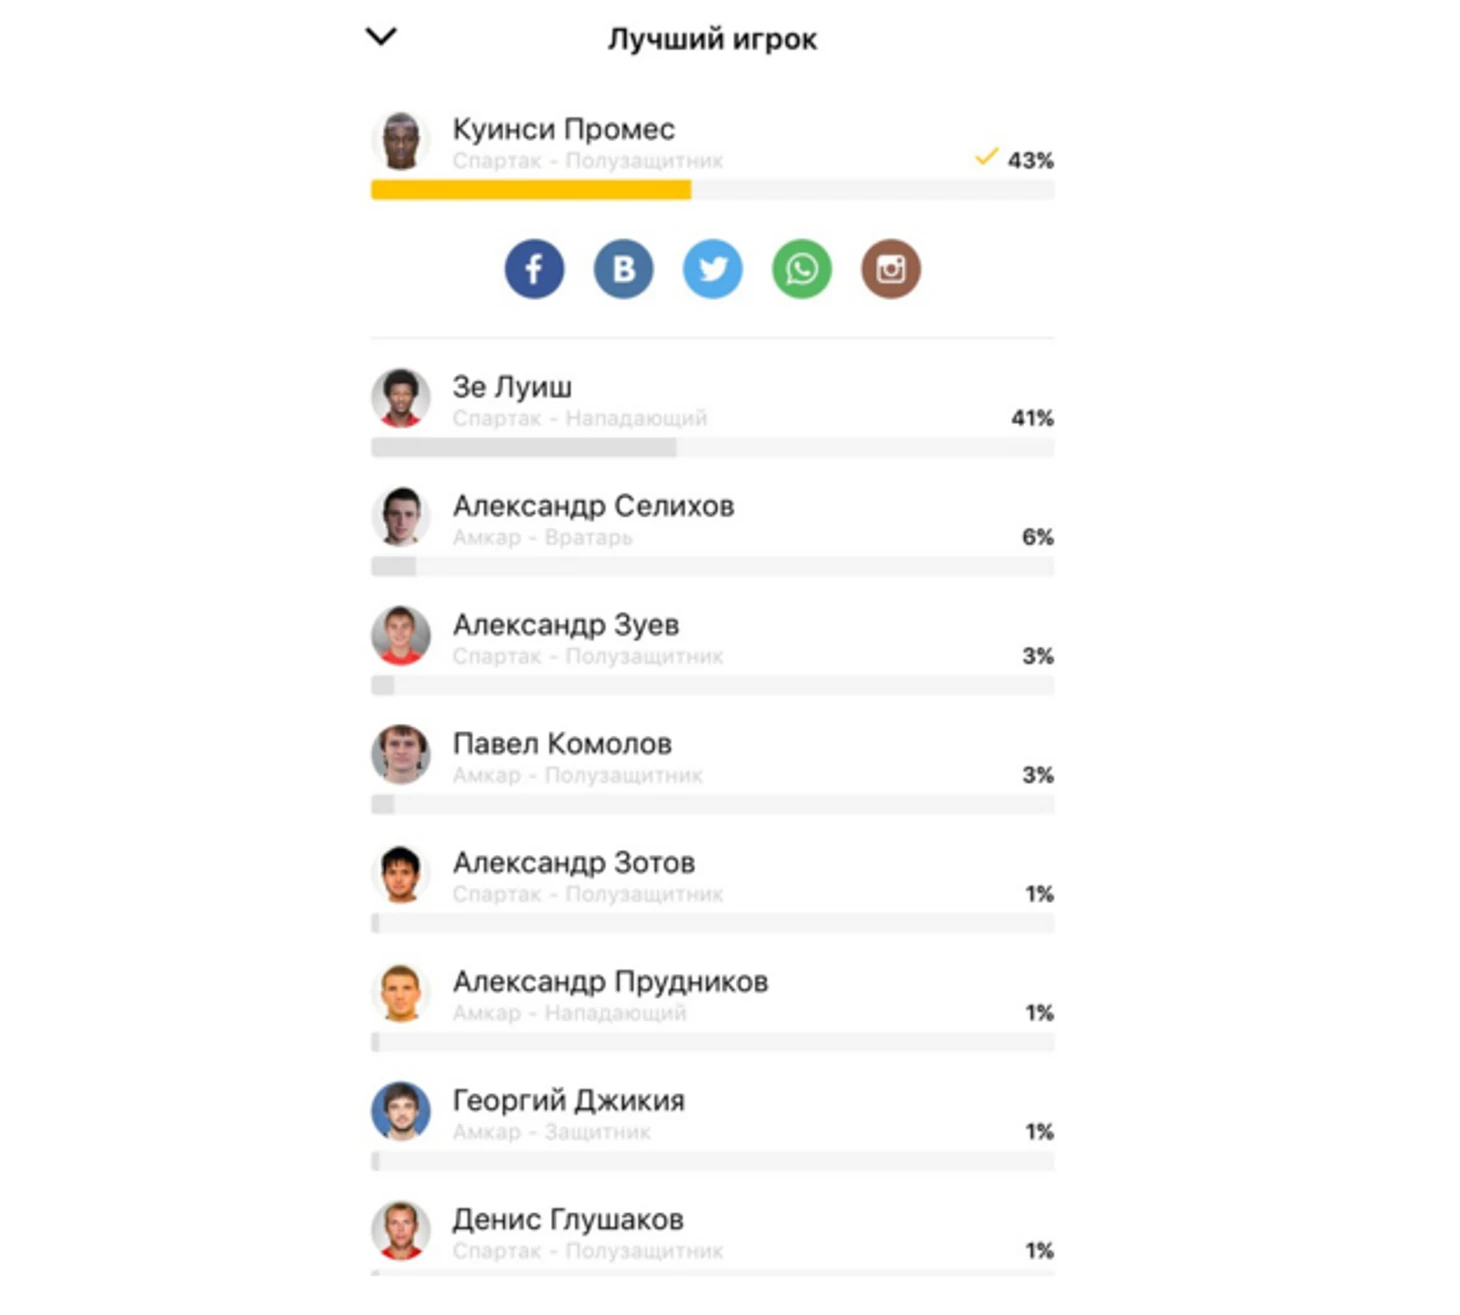Click Куинси Промес's yellow progress bar
The height and width of the screenshot is (1315, 1460).
click(x=530, y=190)
